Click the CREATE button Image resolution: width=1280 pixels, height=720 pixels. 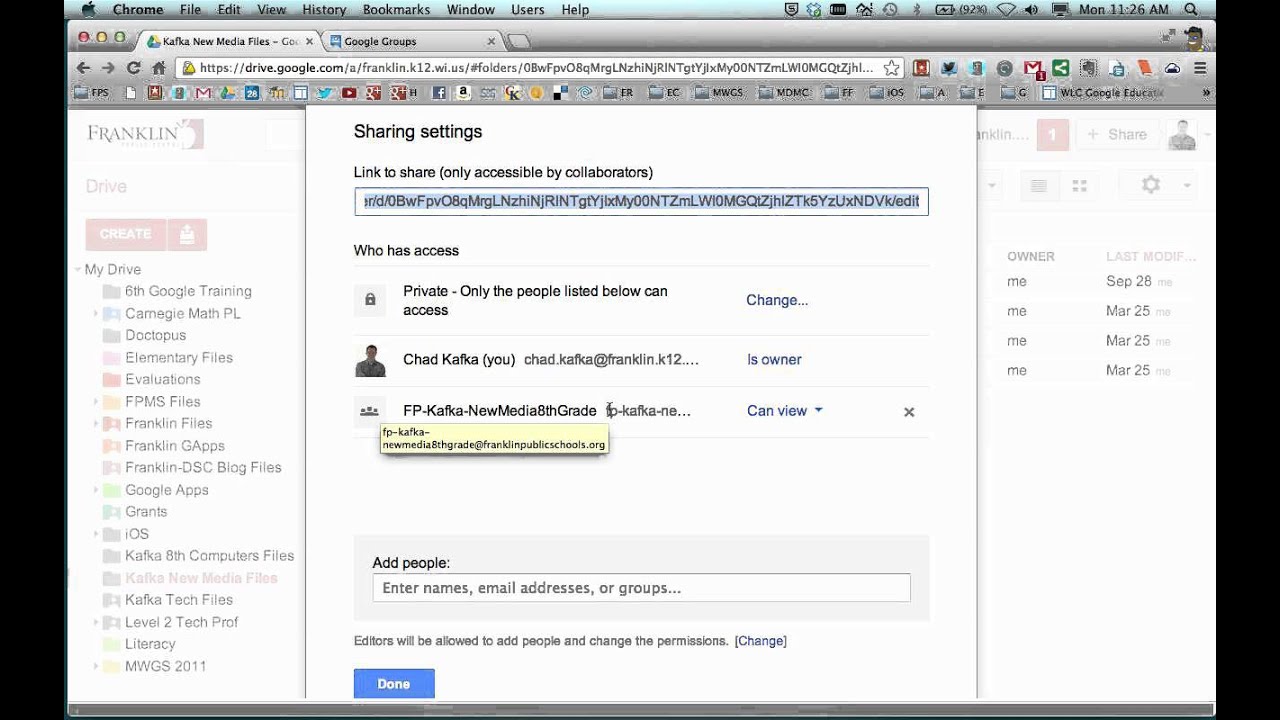125,234
